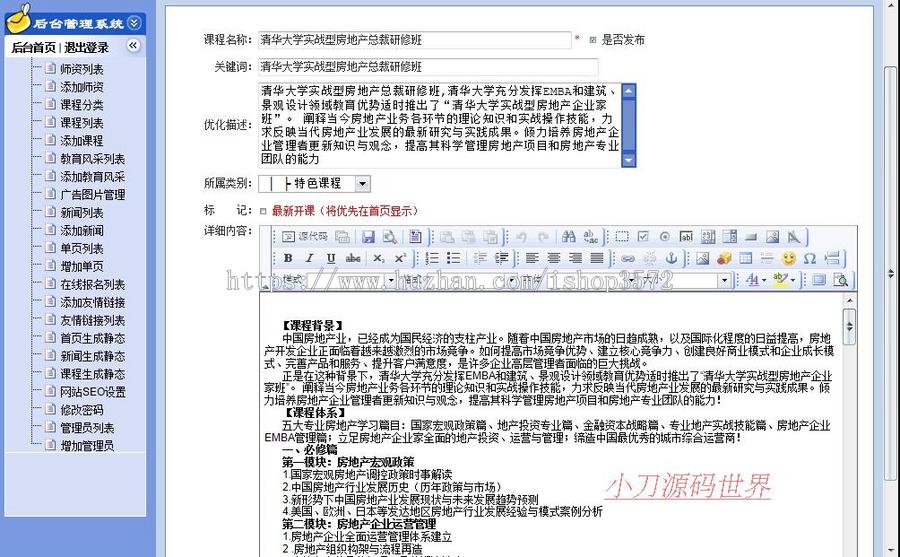Insert a hyperlink with the chain icon
Screen dimensions: 900x557
628,258
